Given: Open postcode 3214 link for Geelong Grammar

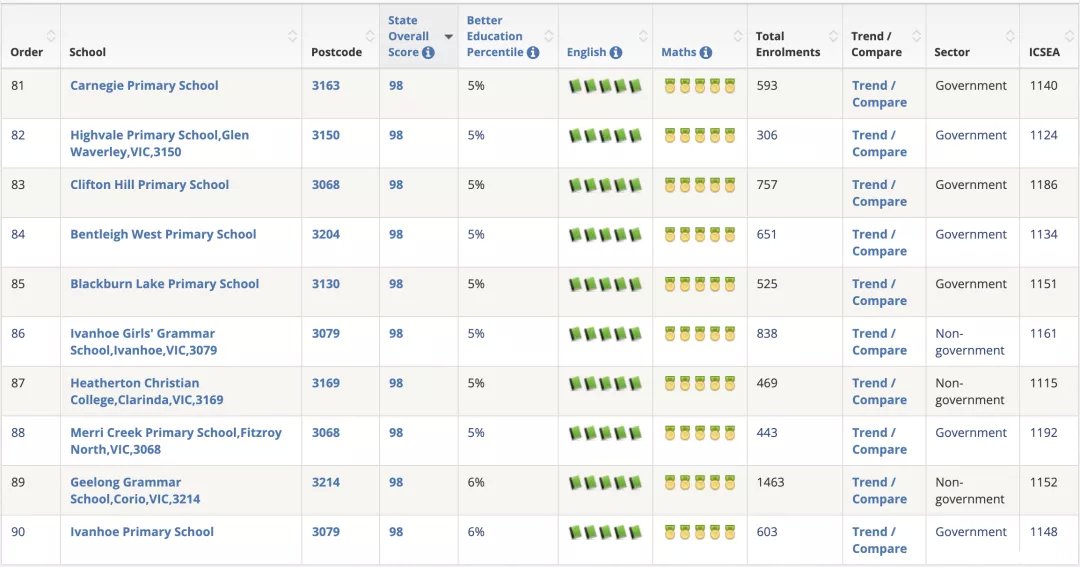Looking at the screenshot, I should coord(326,482).
